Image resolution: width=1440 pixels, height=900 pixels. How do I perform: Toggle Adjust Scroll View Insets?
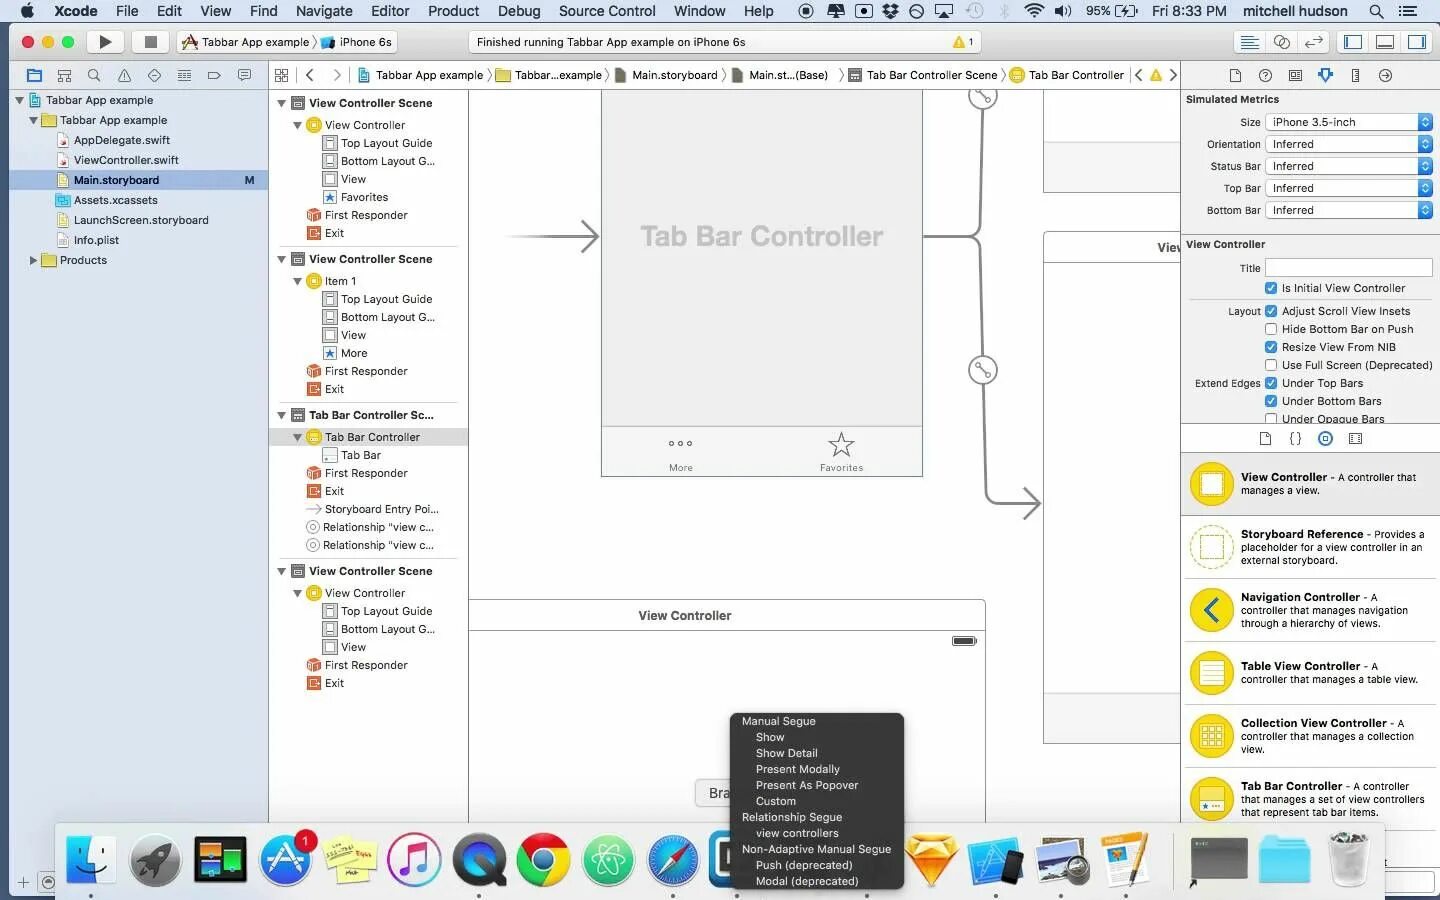click(x=1271, y=311)
